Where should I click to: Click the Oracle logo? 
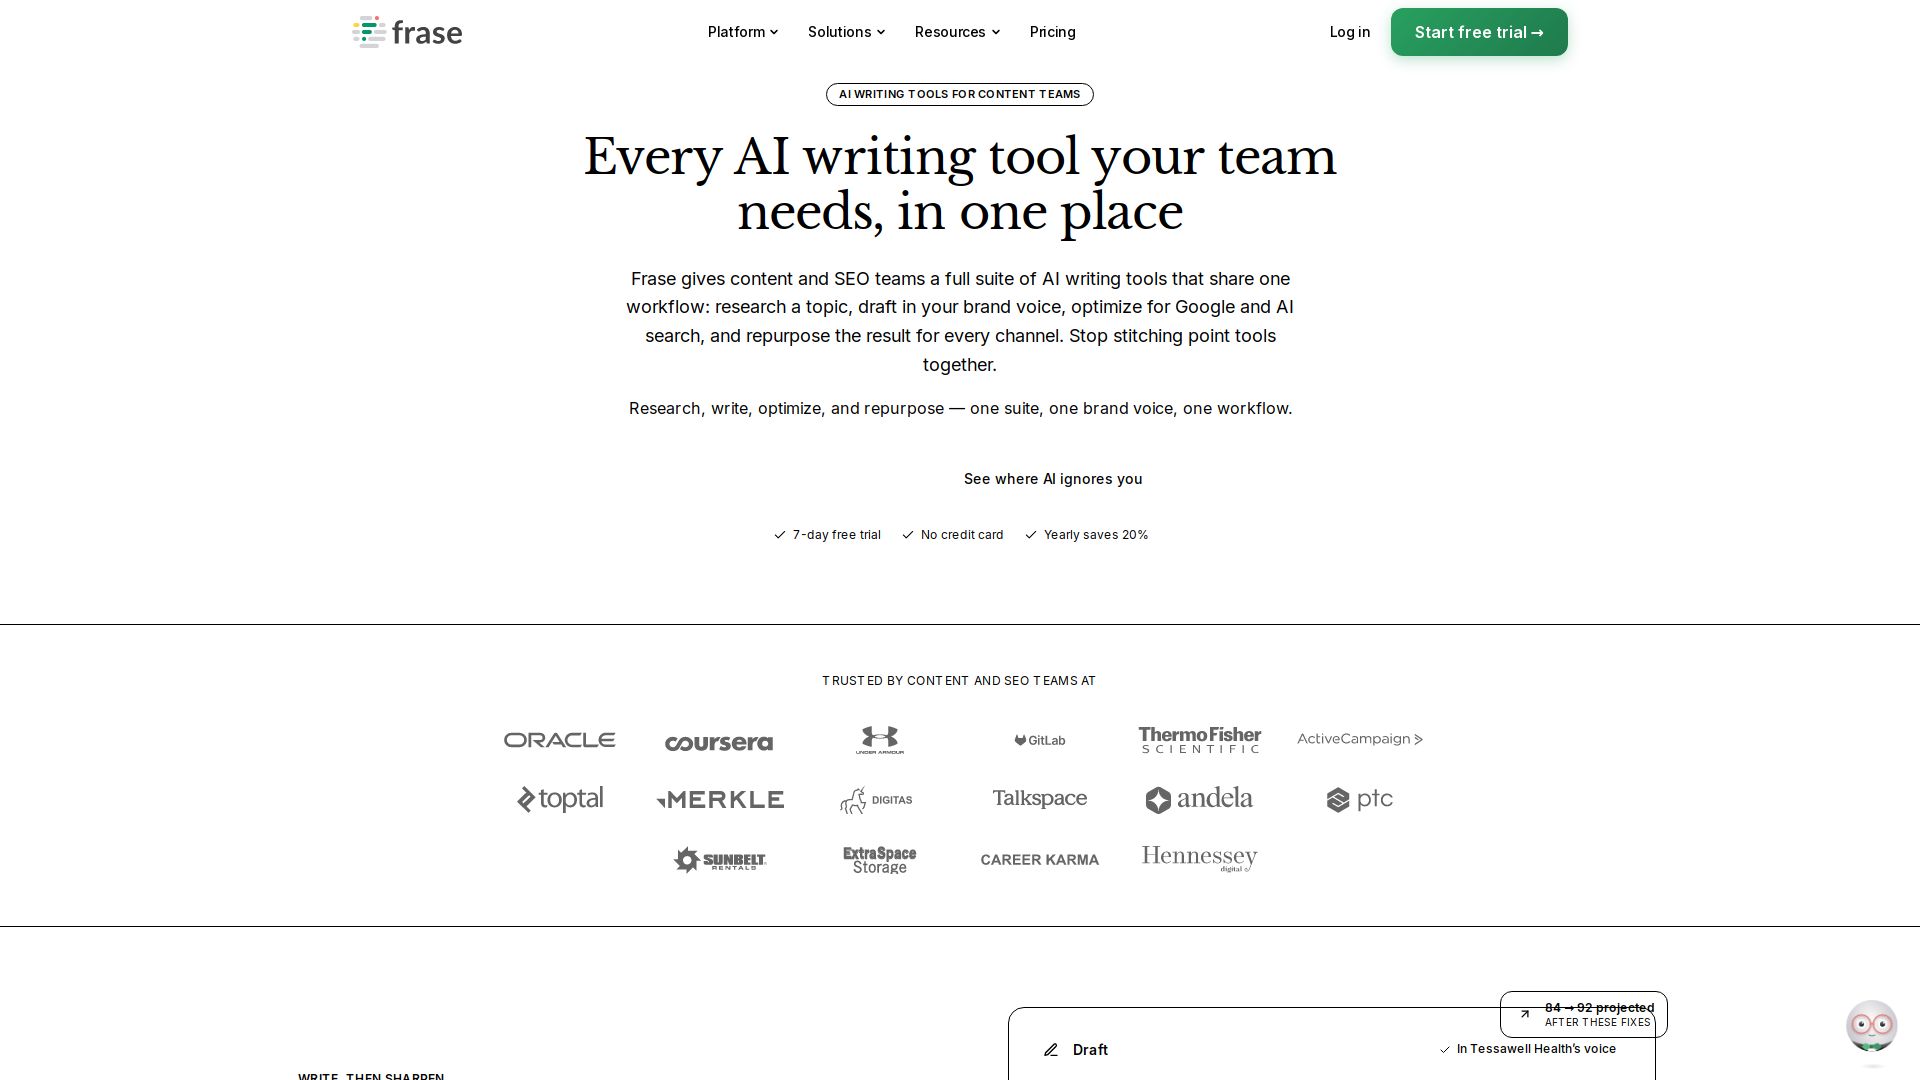pyautogui.click(x=559, y=740)
